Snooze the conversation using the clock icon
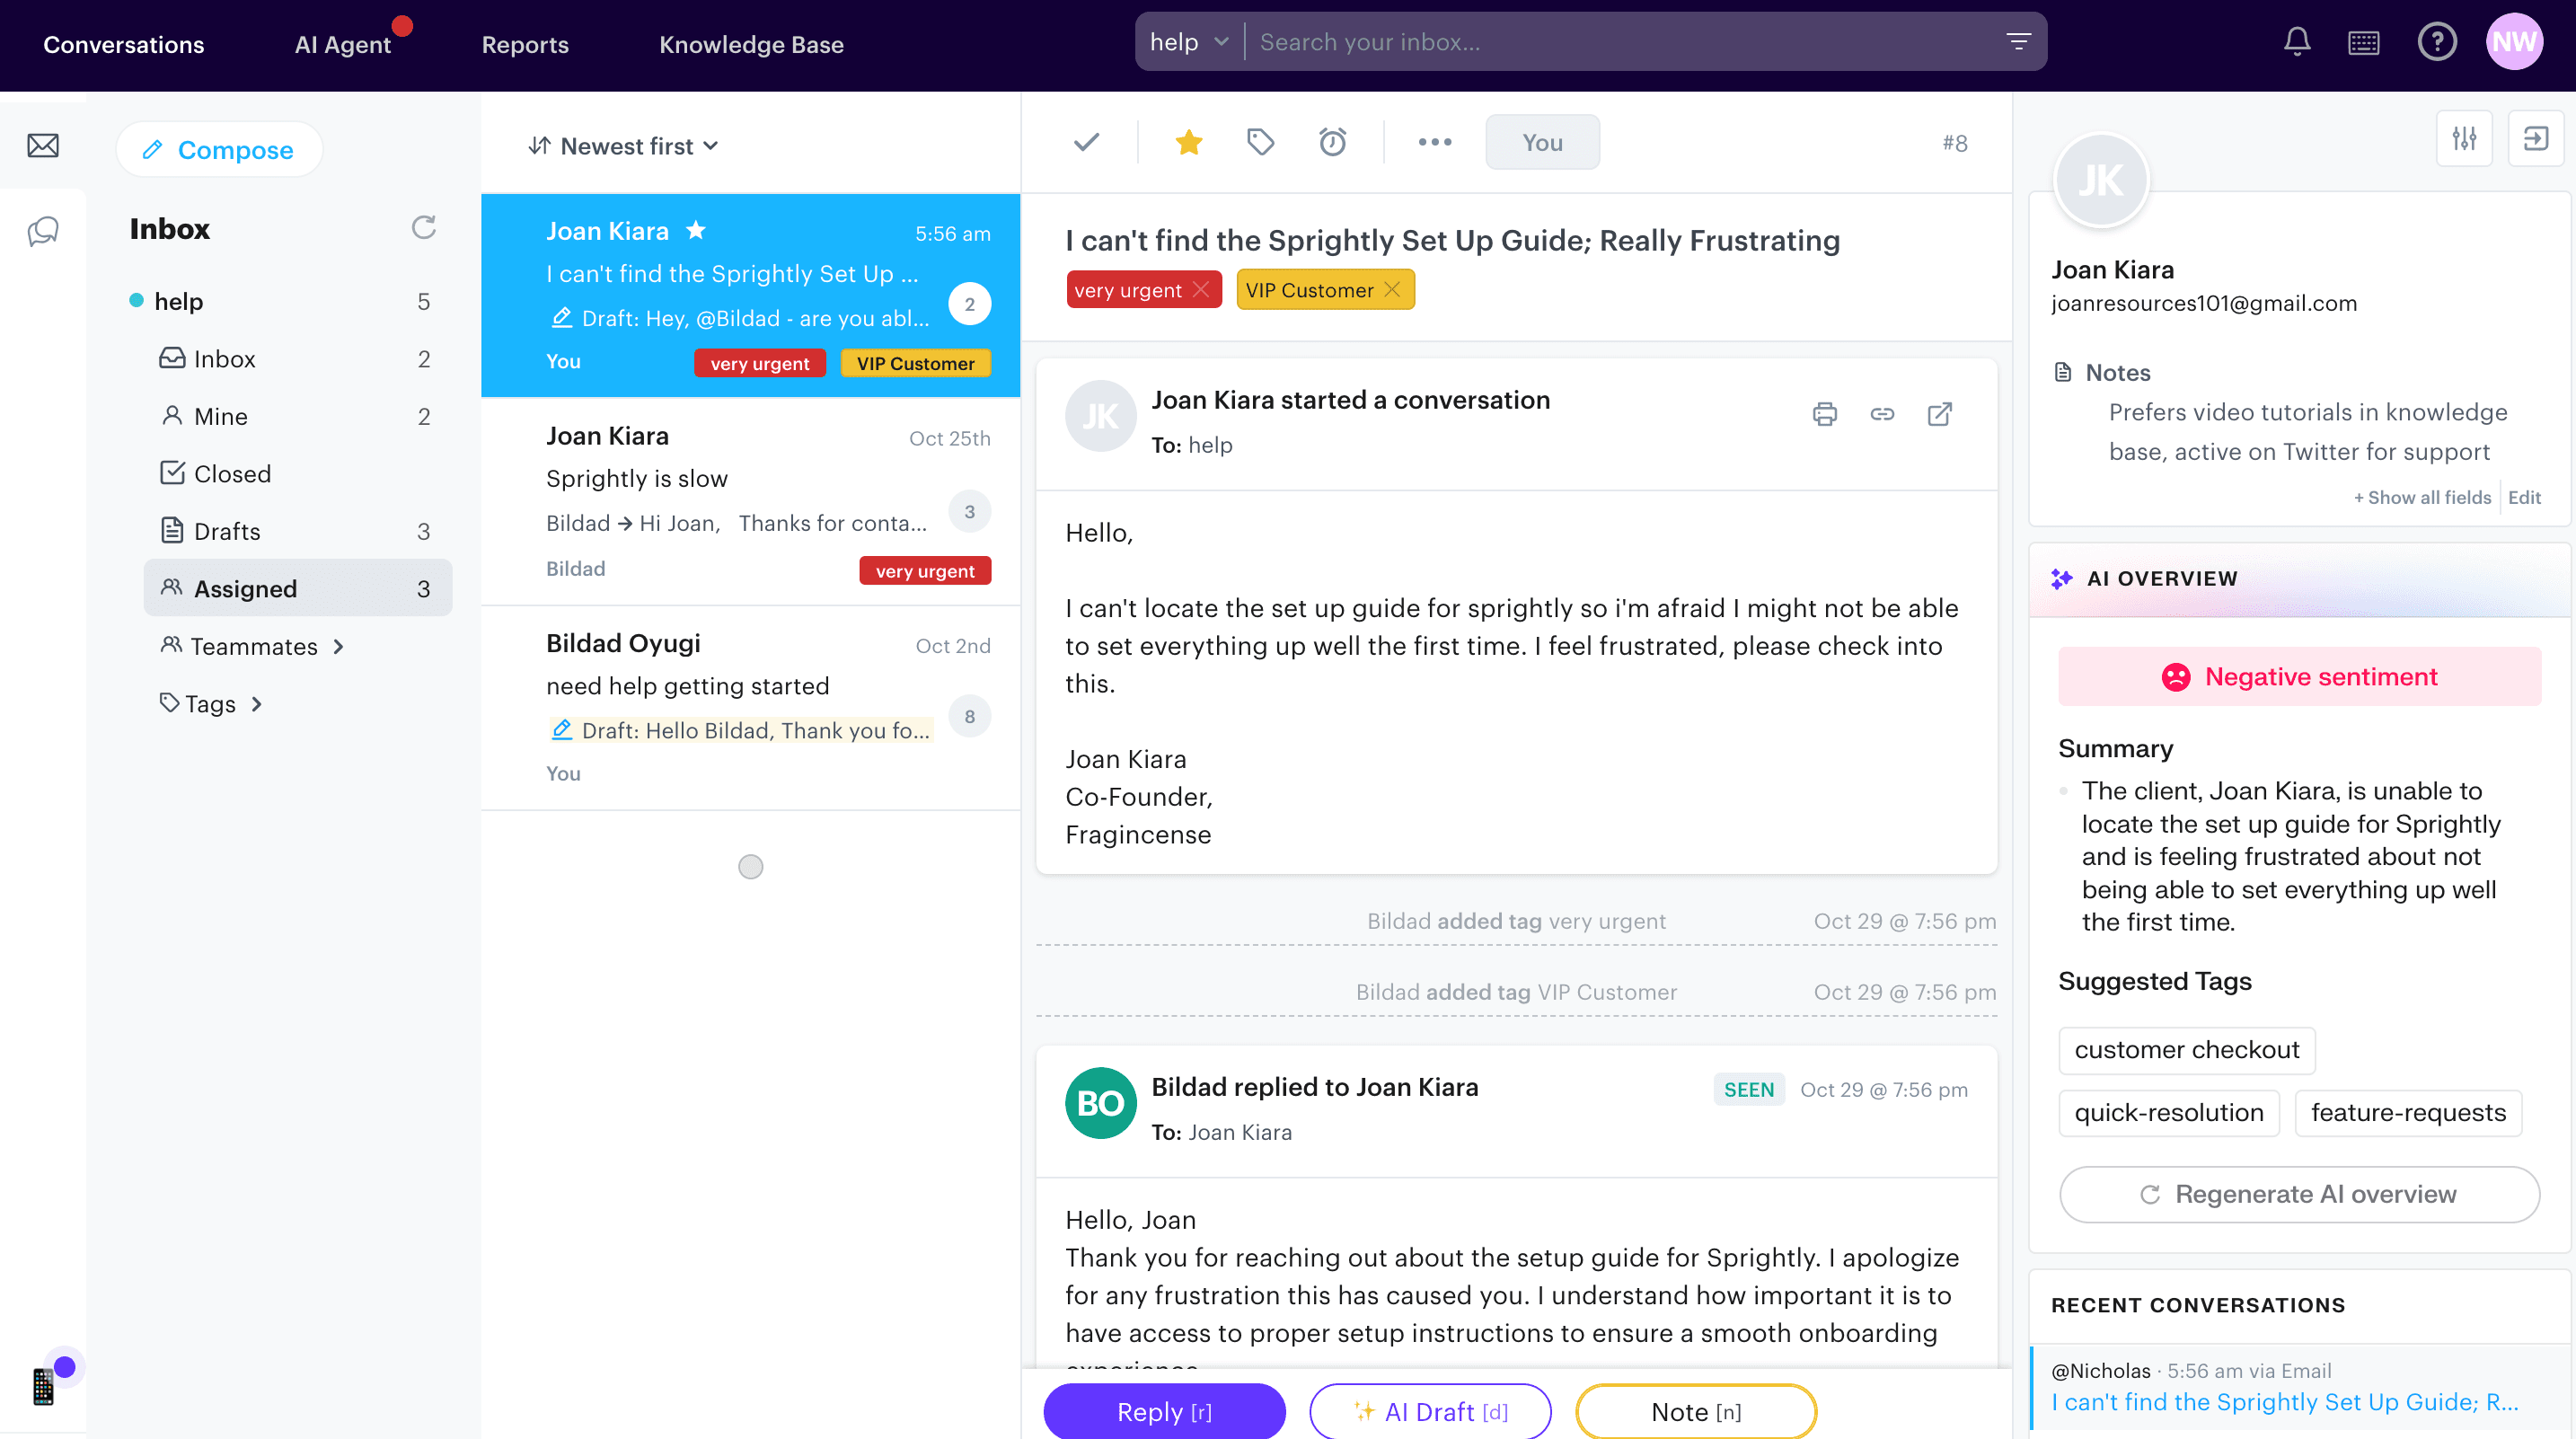The image size is (2576, 1439). [1333, 142]
